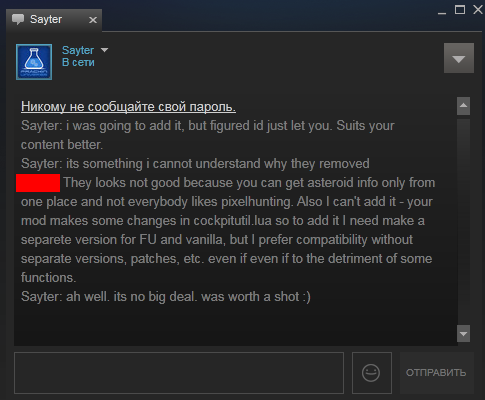
Task: Click the red redacted name block
Action: click(38, 183)
